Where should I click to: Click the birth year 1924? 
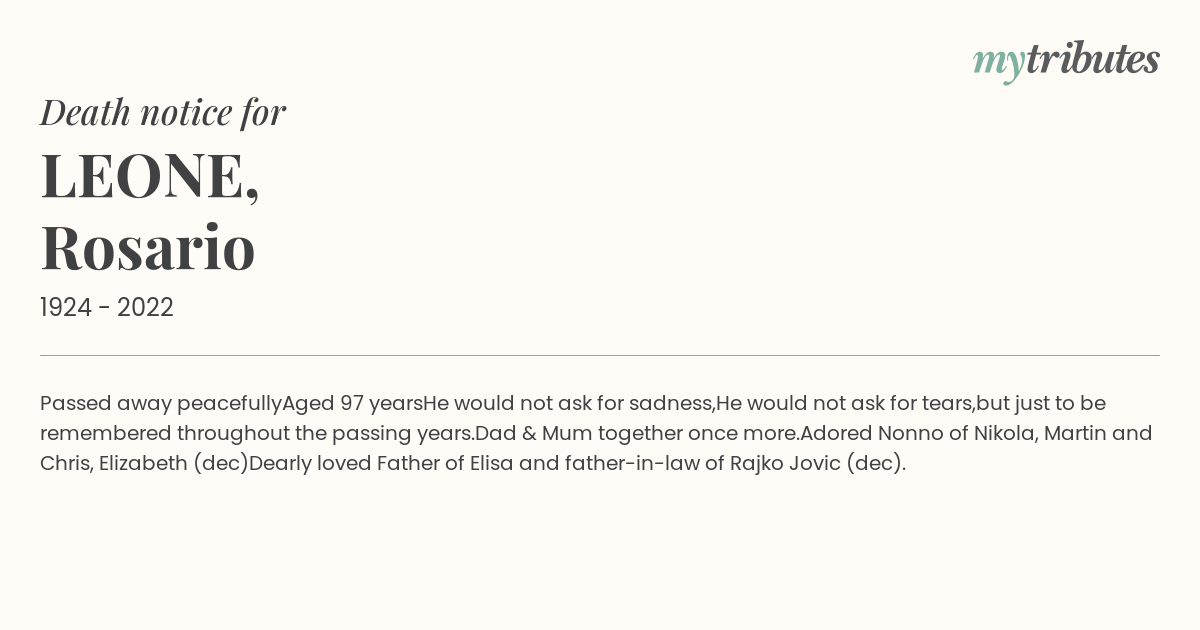pos(68,308)
